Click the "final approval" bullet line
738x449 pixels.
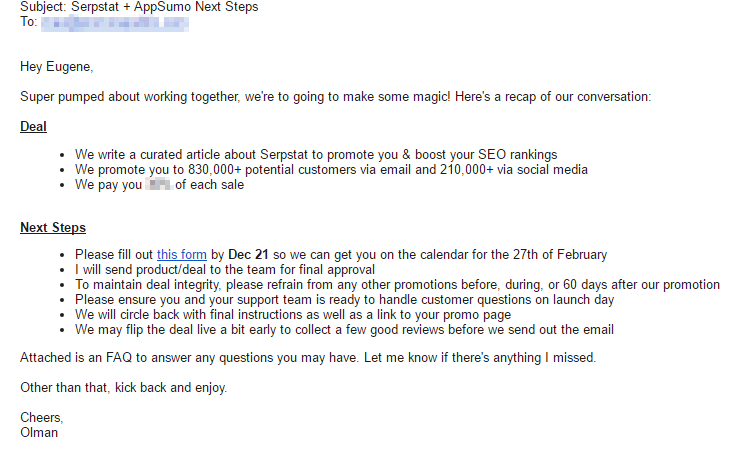point(225,270)
